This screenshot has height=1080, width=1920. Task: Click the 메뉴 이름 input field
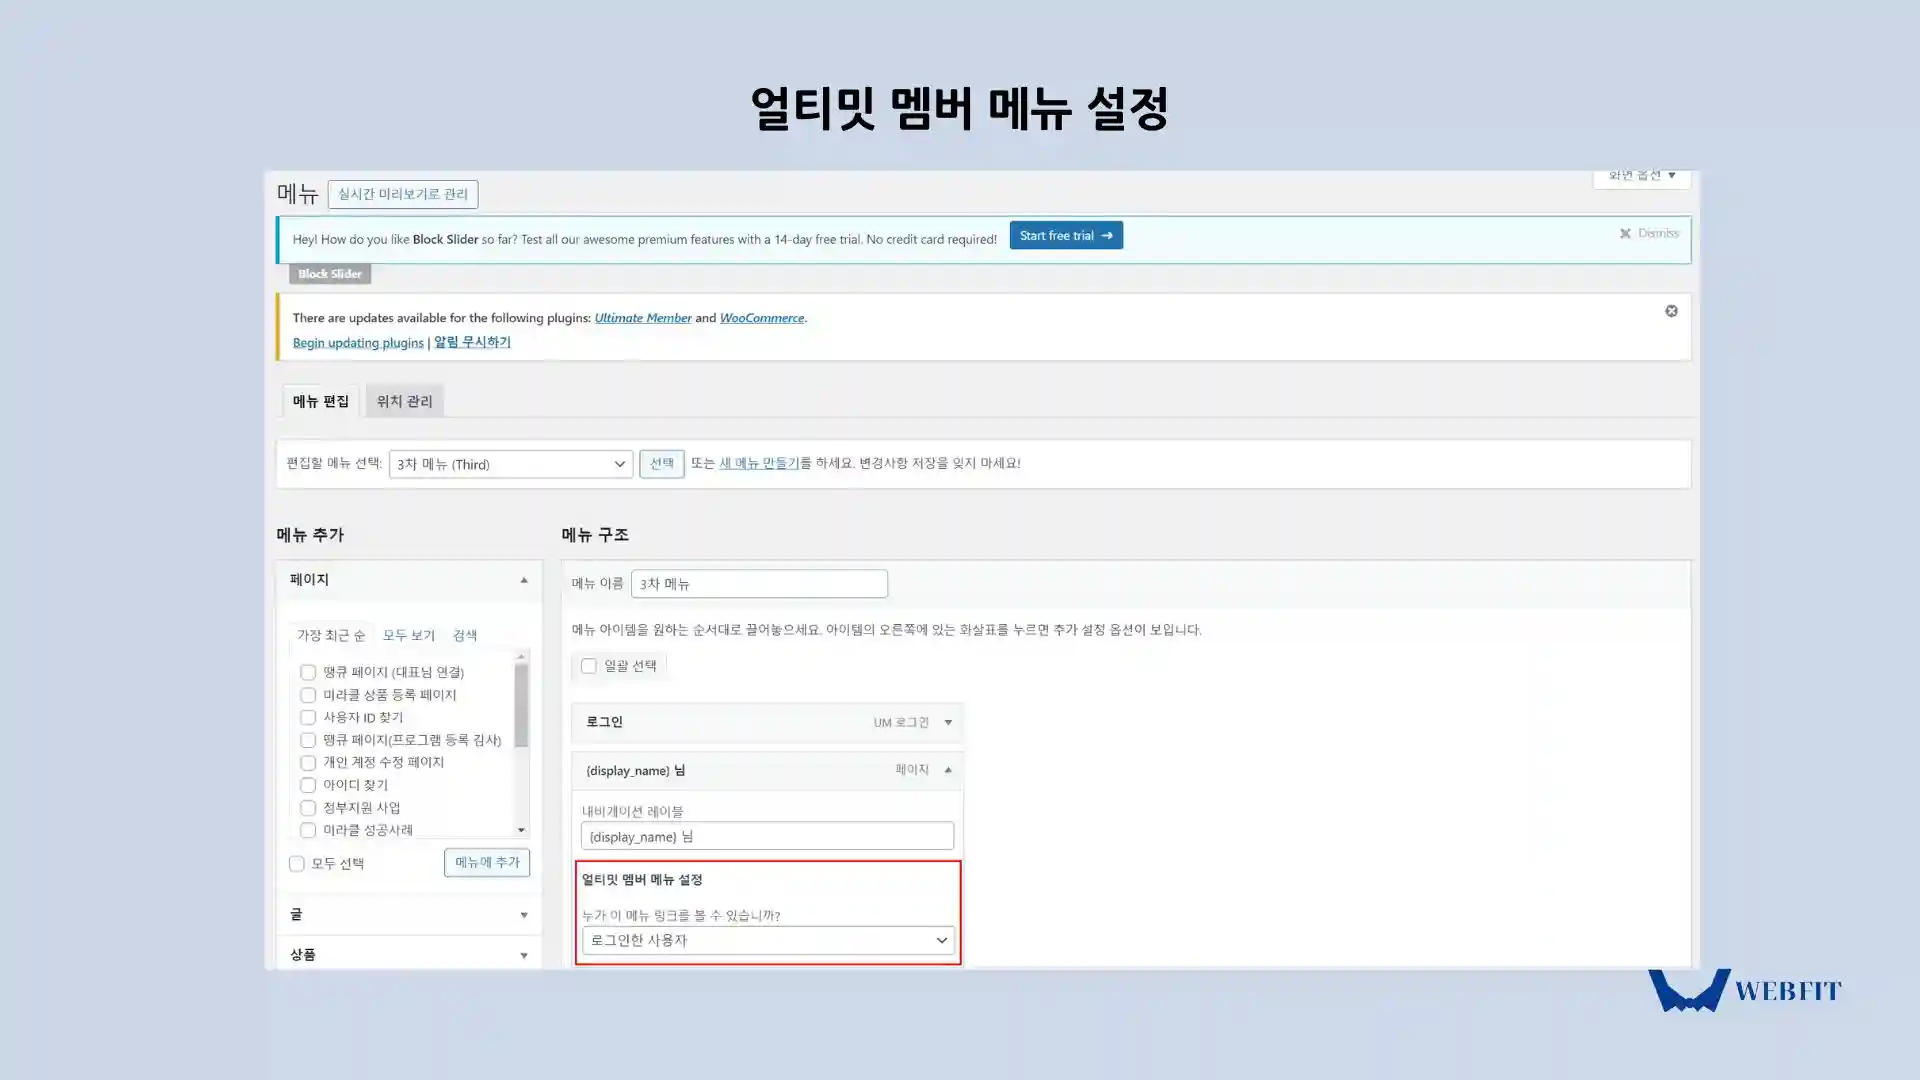(x=758, y=583)
